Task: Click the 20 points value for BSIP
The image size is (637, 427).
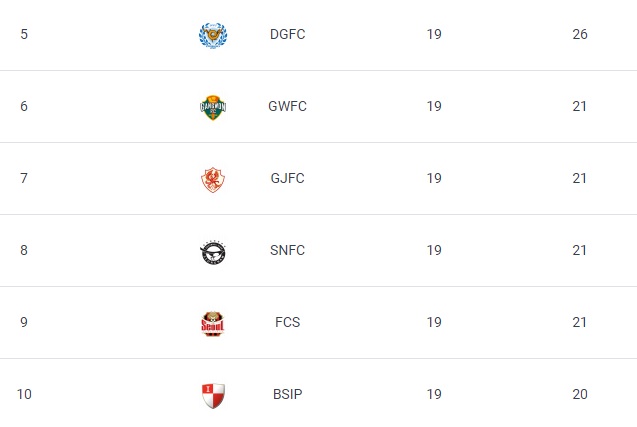Action: point(580,394)
